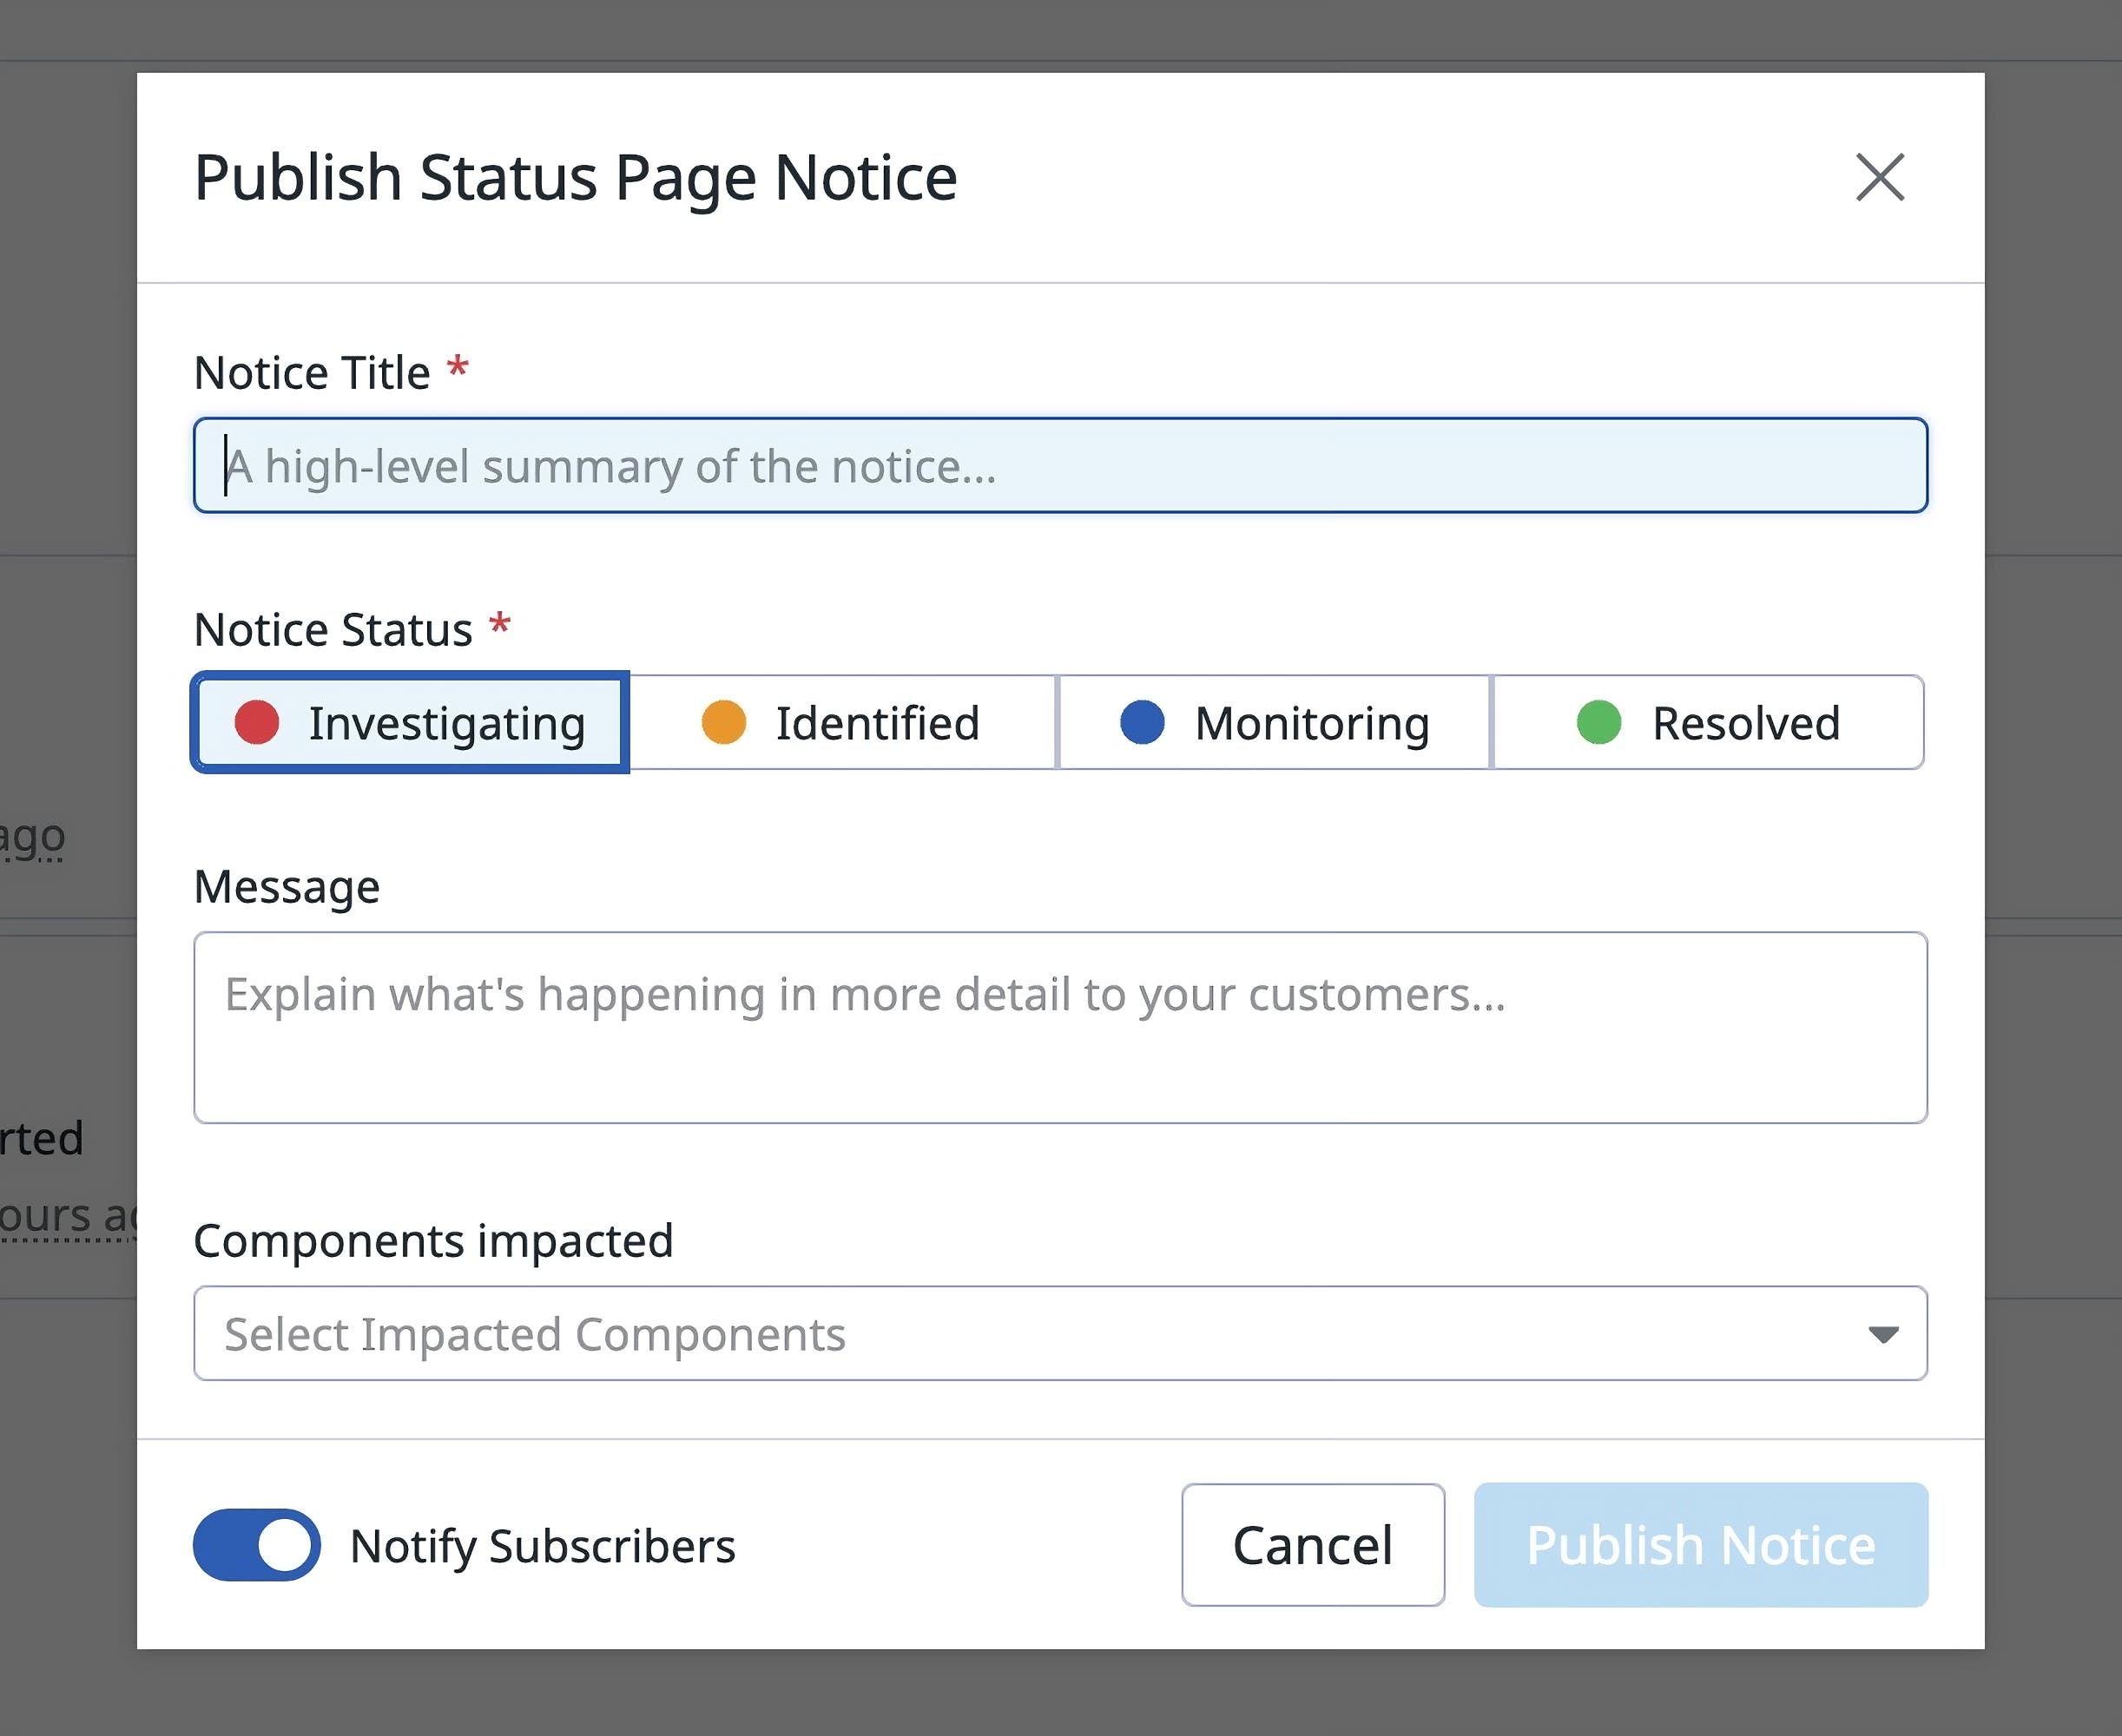The image size is (2122, 1736).
Task: Click the orange Identified status dot
Action: (722, 722)
